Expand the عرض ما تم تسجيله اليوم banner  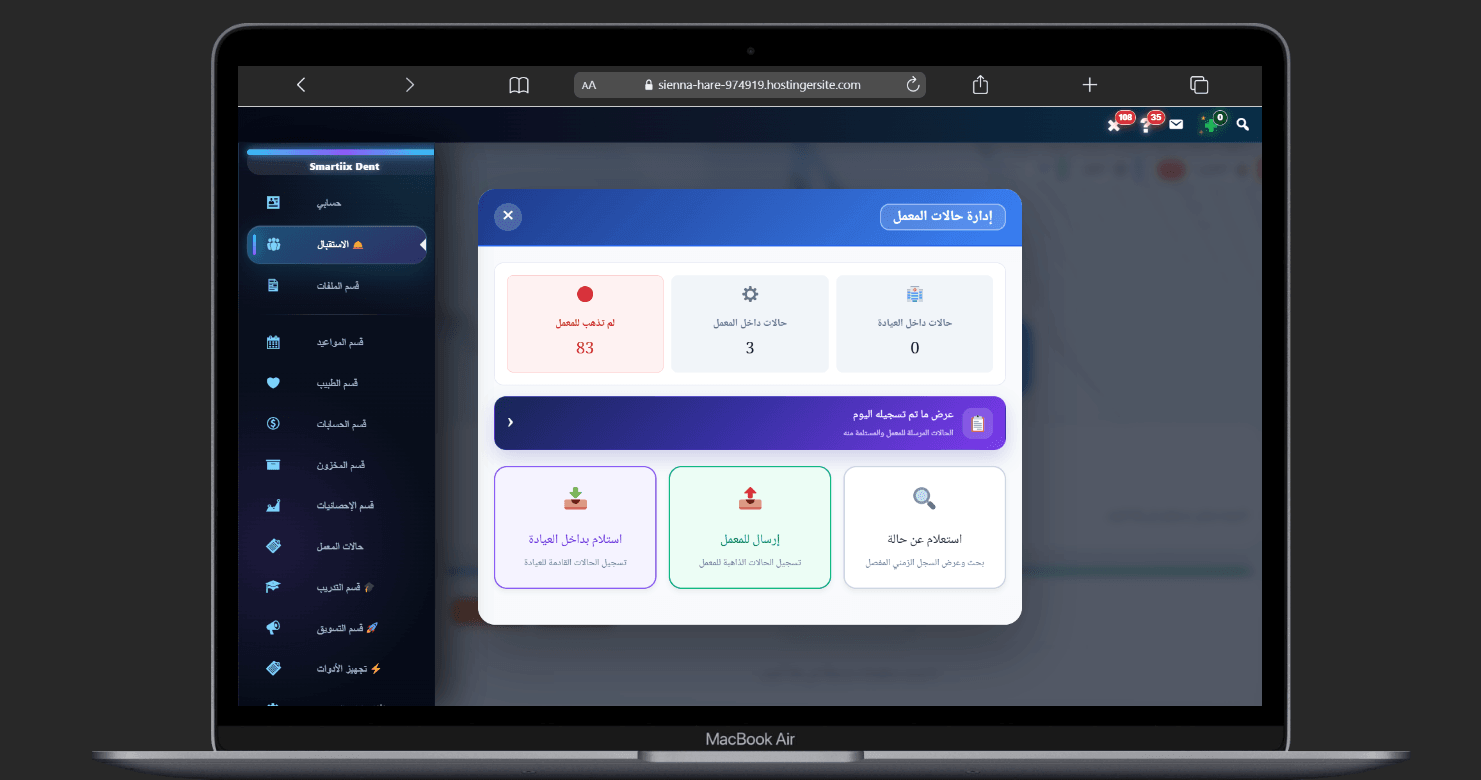(x=750, y=423)
